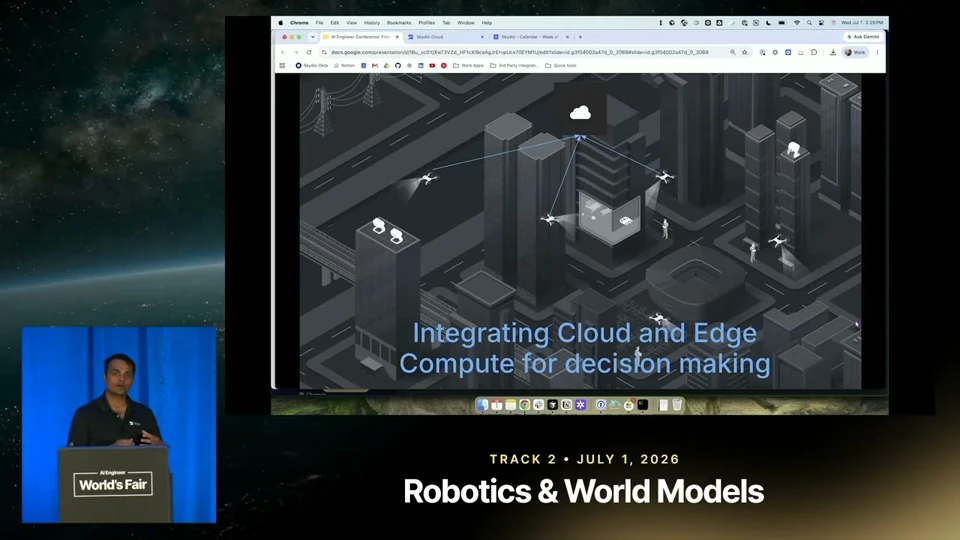Image resolution: width=960 pixels, height=540 pixels.
Task: Expand the Work Apps bookmark folder
Action: point(468,66)
